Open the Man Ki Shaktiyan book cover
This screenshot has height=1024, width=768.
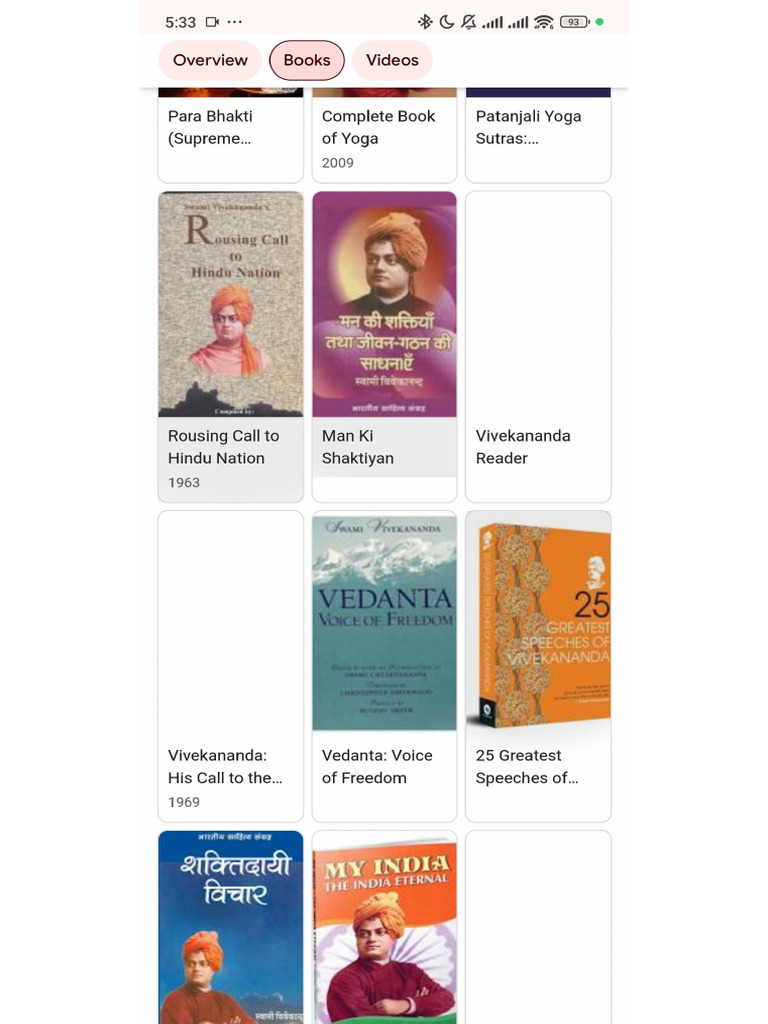[x=385, y=304]
